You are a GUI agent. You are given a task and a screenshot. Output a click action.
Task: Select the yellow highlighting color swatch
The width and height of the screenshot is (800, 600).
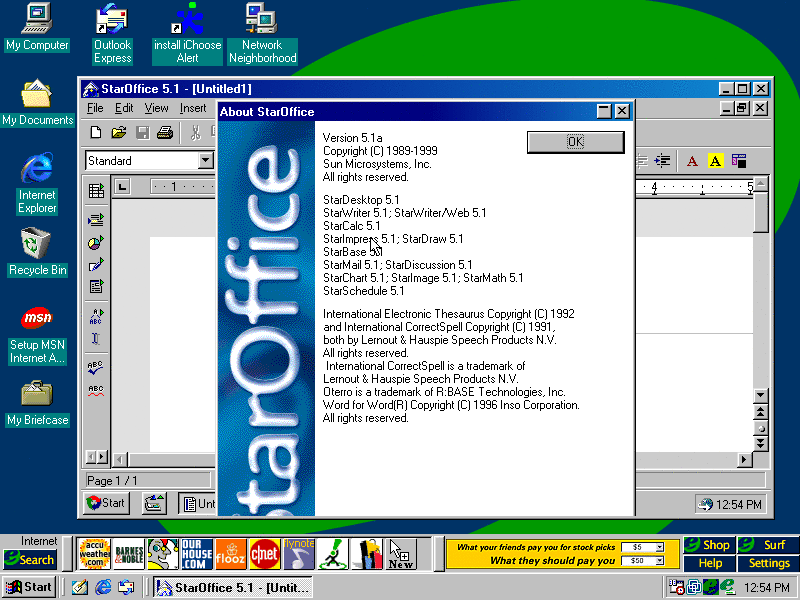pyautogui.click(x=715, y=161)
